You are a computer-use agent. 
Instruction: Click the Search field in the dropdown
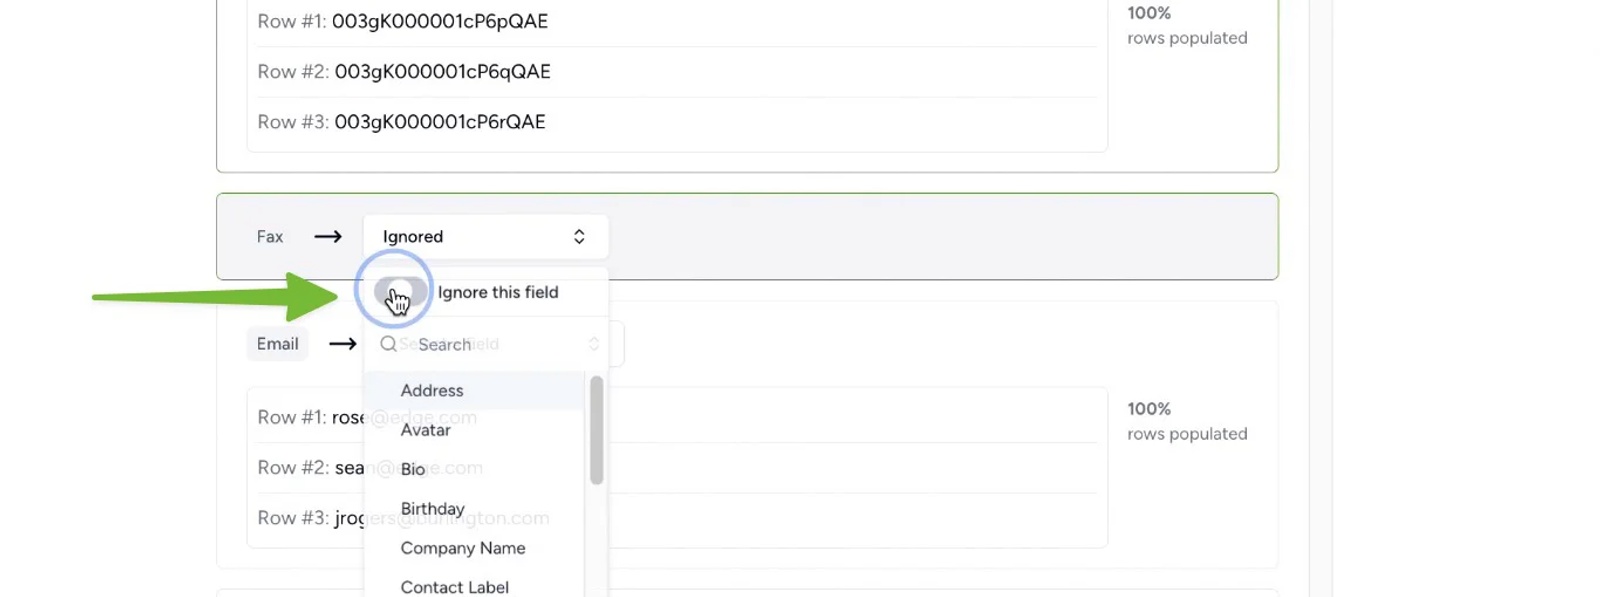pyautogui.click(x=486, y=344)
